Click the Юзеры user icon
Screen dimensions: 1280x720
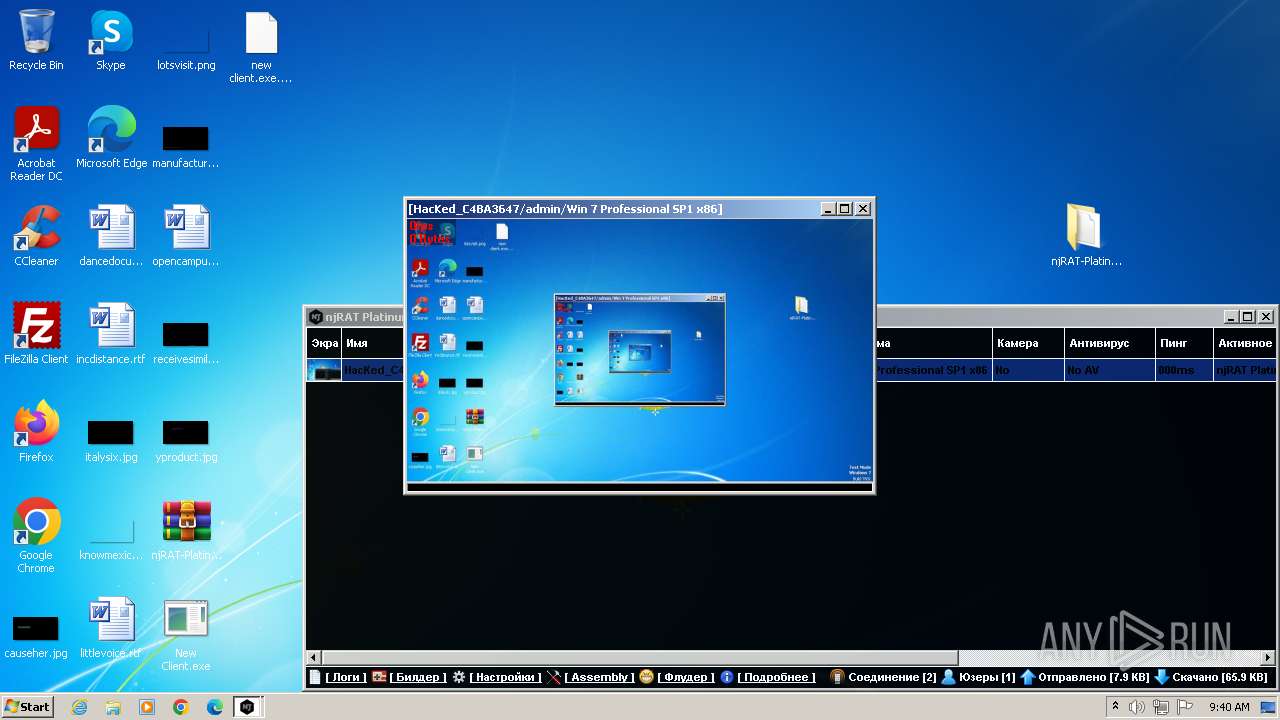pyautogui.click(x=948, y=677)
